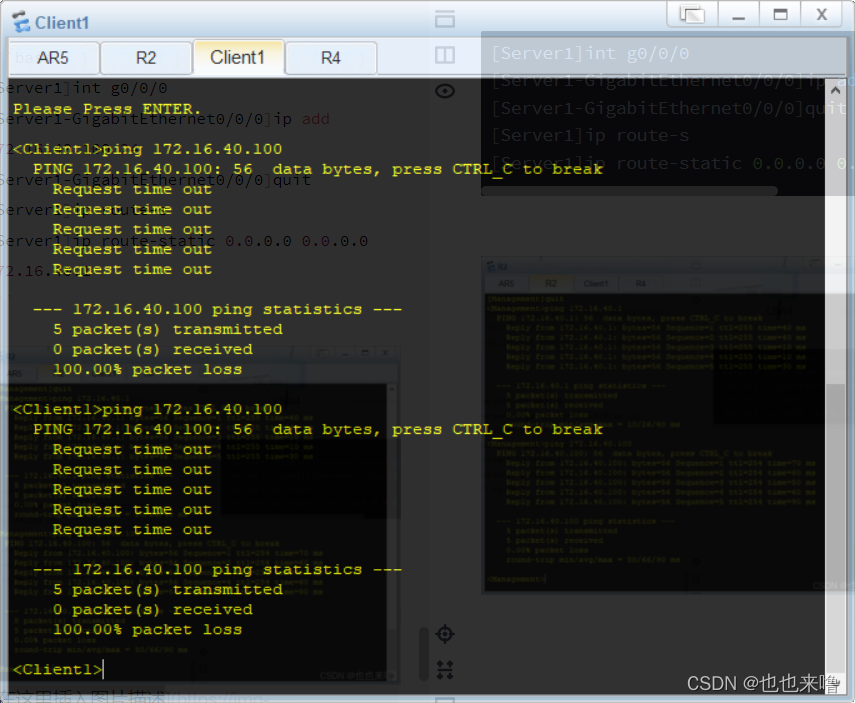The height and width of the screenshot is (703, 855).
Task: Minimize the Client1 terminal window
Action: [739, 14]
